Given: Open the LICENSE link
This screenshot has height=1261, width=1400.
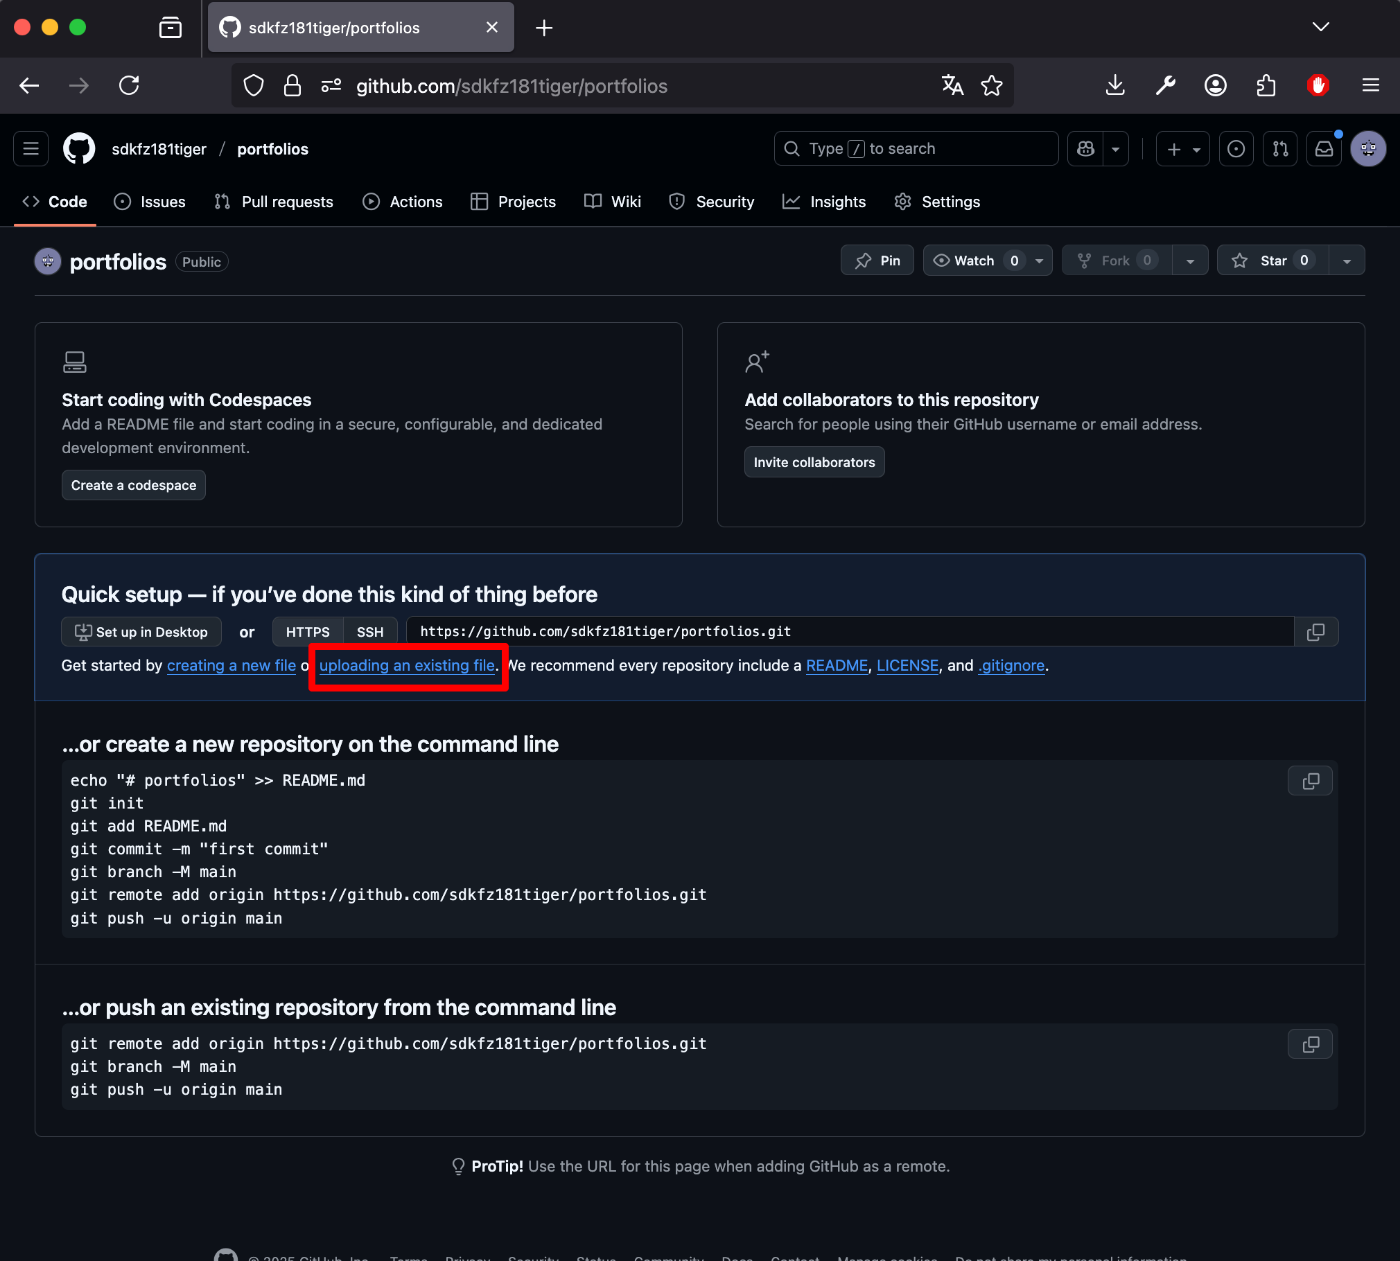Looking at the screenshot, I should coord(908,666).
